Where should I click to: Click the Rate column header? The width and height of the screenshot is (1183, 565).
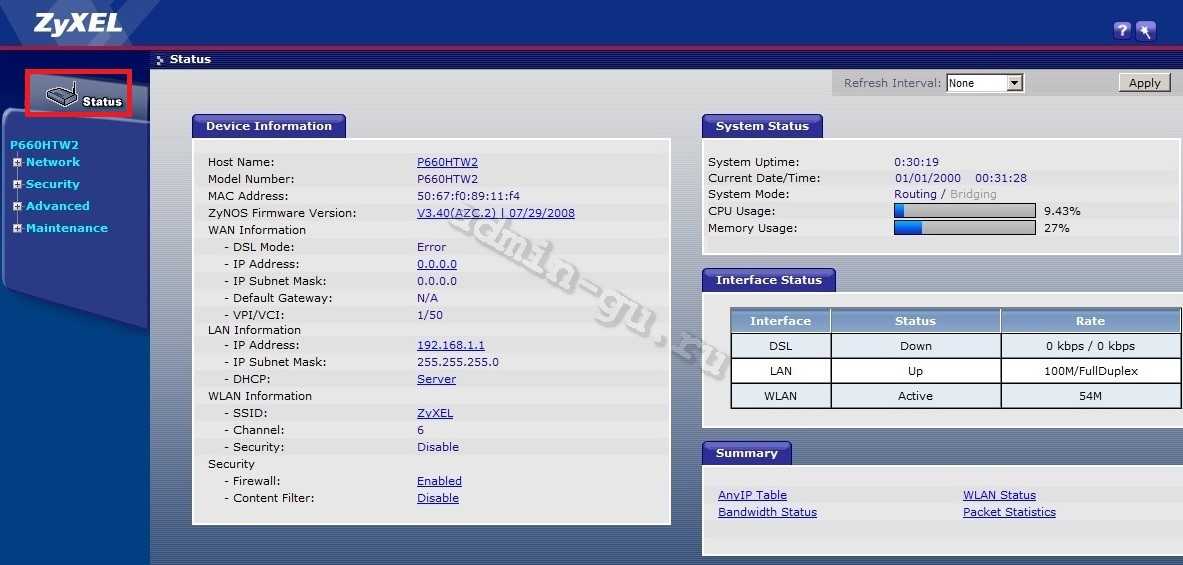1091,321
